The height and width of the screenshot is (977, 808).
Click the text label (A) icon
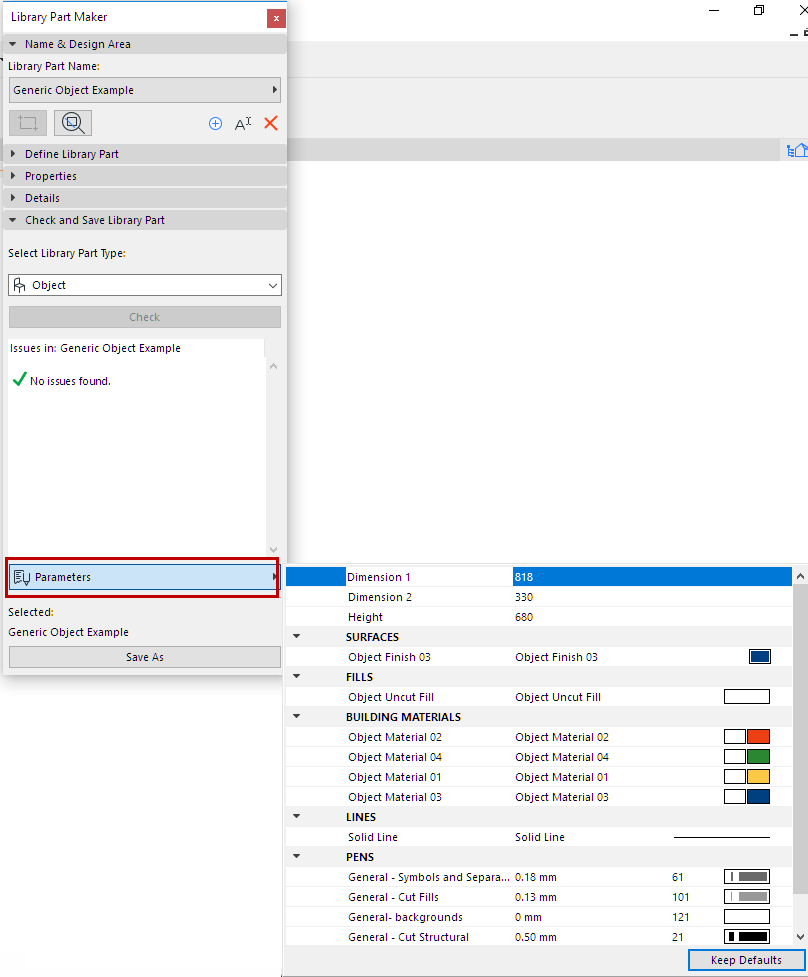coord(243,123)
